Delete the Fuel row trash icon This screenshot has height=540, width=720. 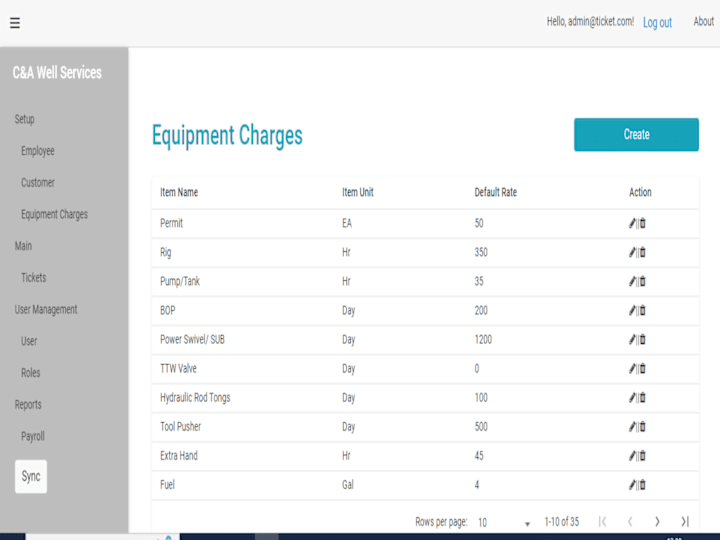pos(642,484)
